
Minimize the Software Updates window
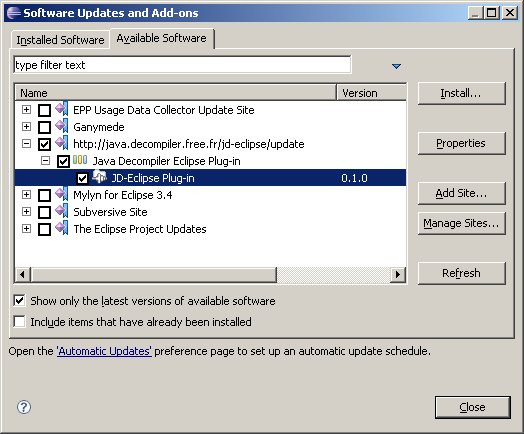(x=476, y=13)
